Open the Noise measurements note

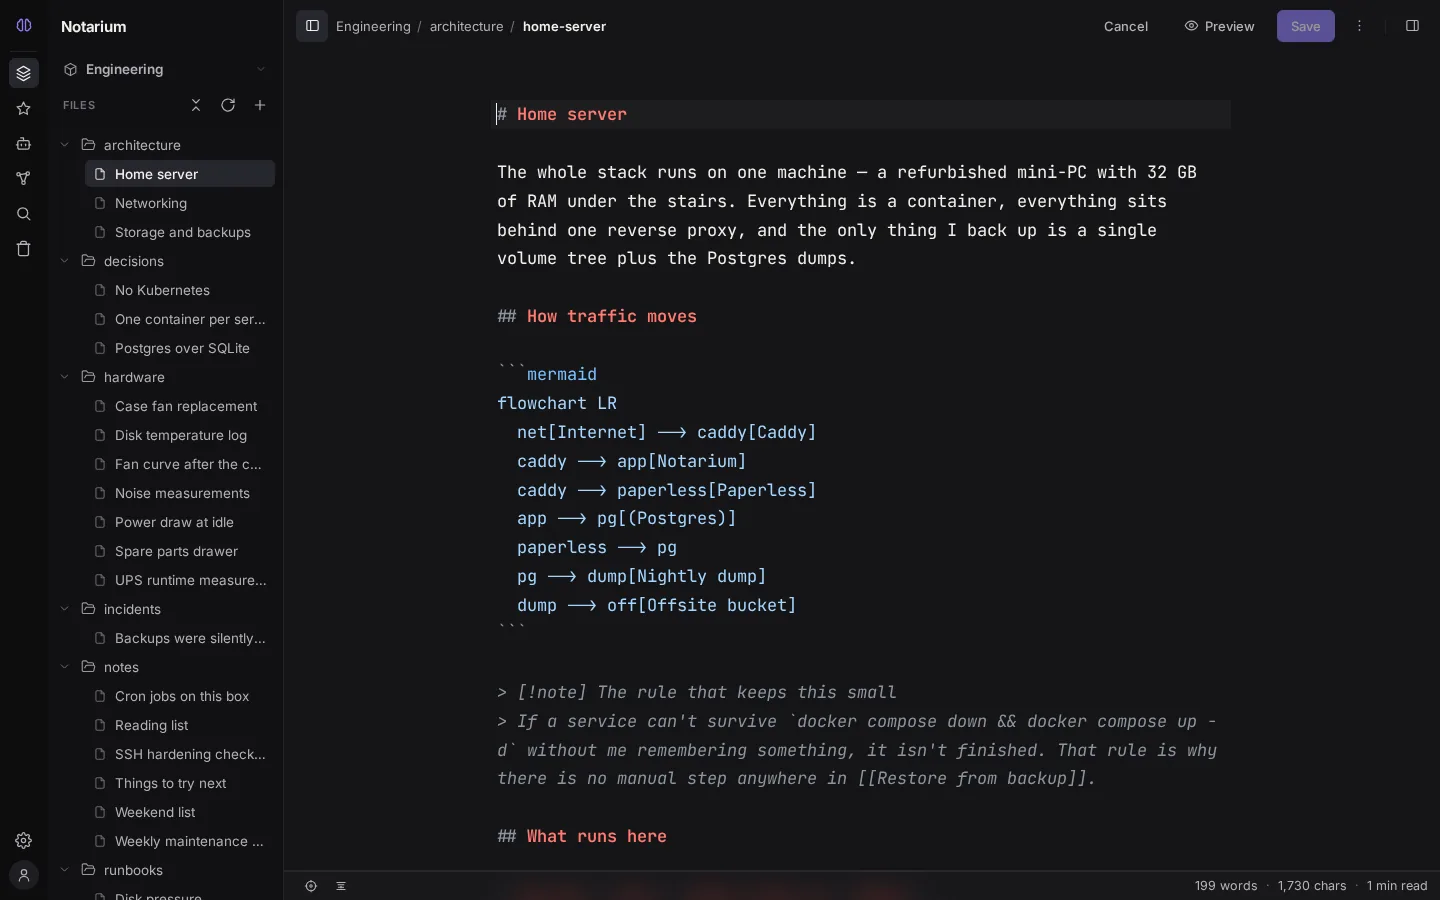pyautogui.click(x=180, y=493)
